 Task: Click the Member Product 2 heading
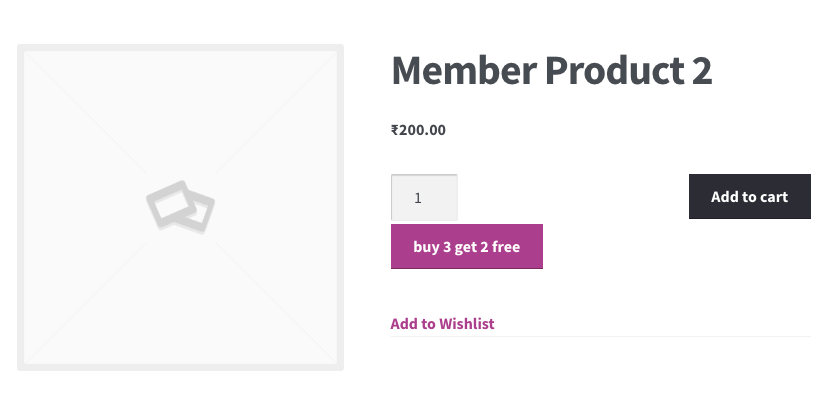click(552, 70)
